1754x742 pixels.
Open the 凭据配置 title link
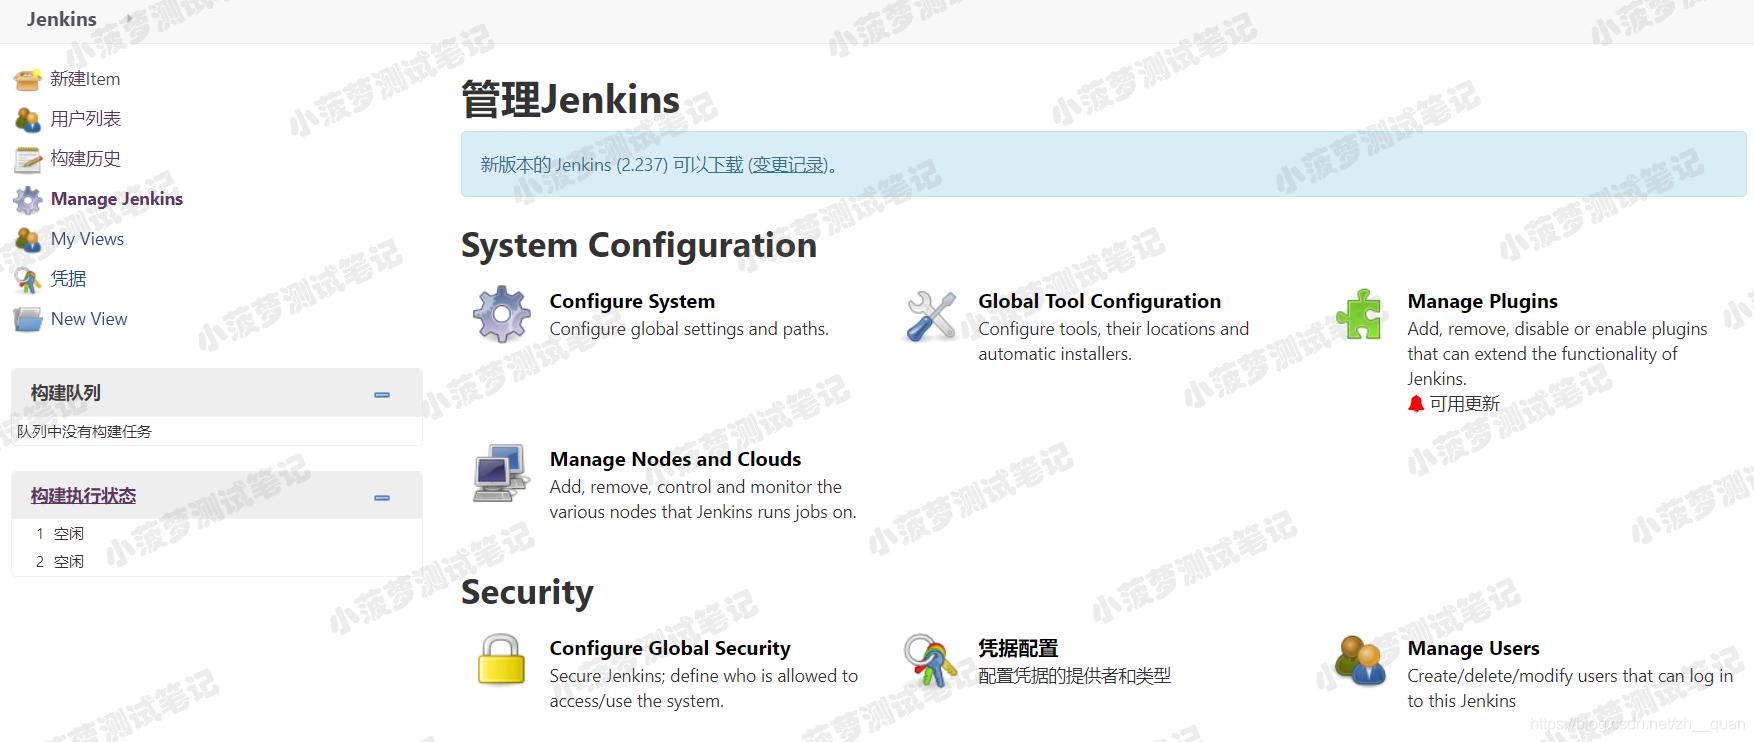click(x=1018, y=648)
